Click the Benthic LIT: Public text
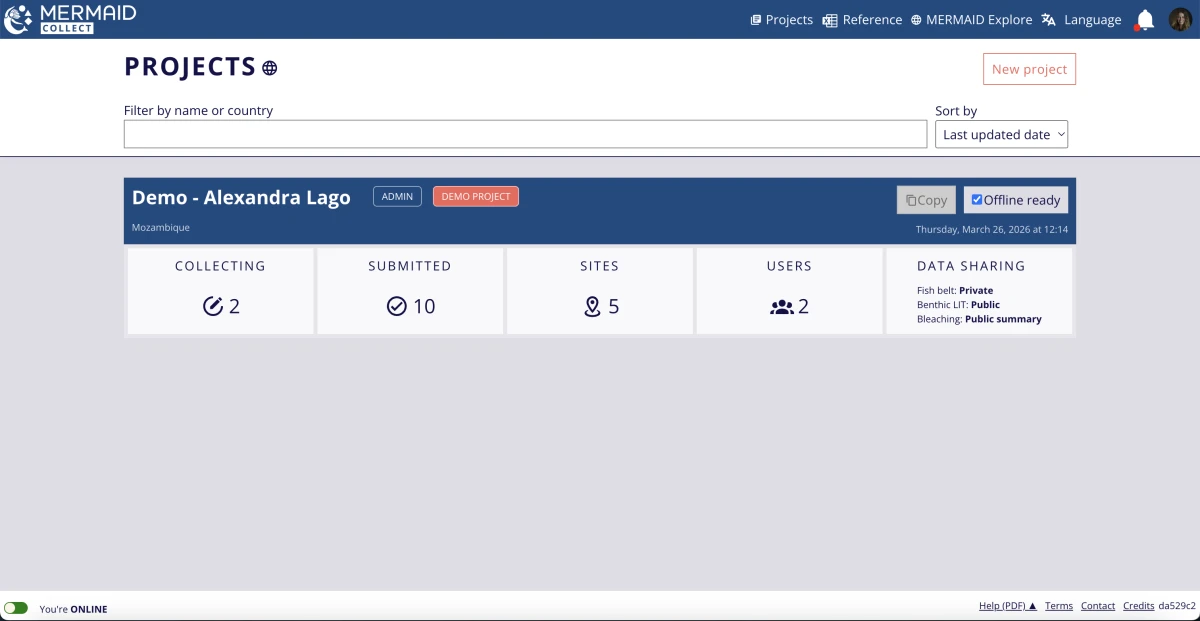 958,305
